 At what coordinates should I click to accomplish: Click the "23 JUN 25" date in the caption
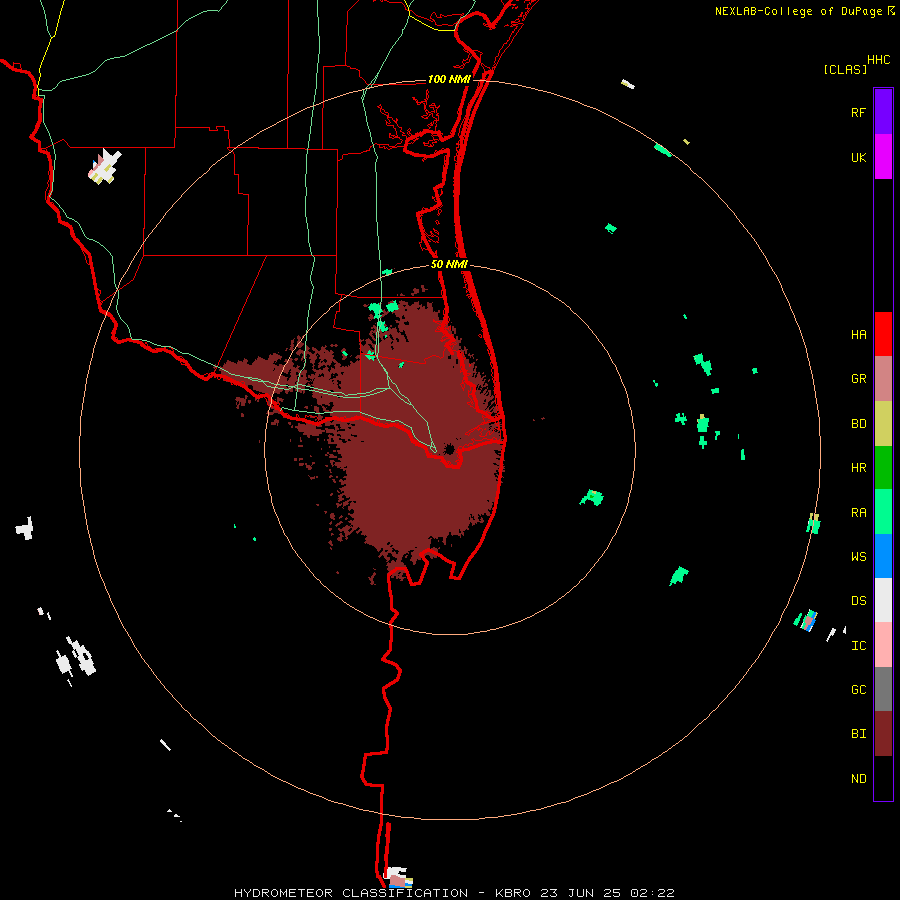coord(581,893)
